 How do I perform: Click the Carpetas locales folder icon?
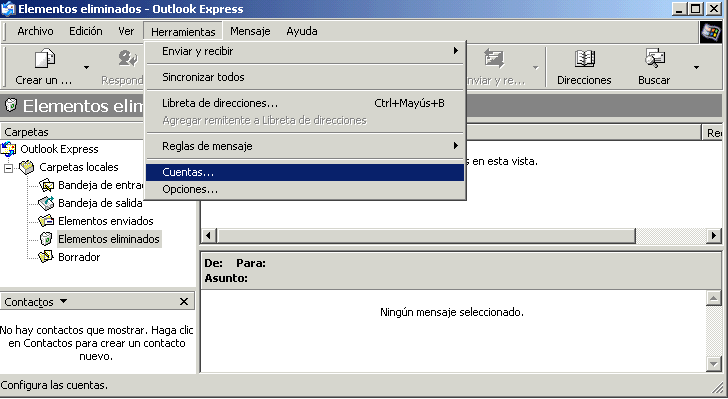coord(26,167)
